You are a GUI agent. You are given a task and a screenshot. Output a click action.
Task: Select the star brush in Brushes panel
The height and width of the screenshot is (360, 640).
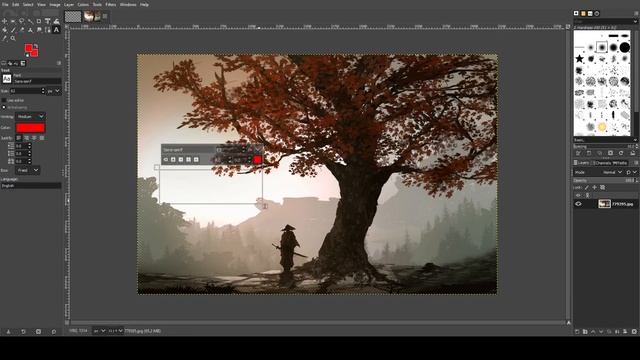579,58
